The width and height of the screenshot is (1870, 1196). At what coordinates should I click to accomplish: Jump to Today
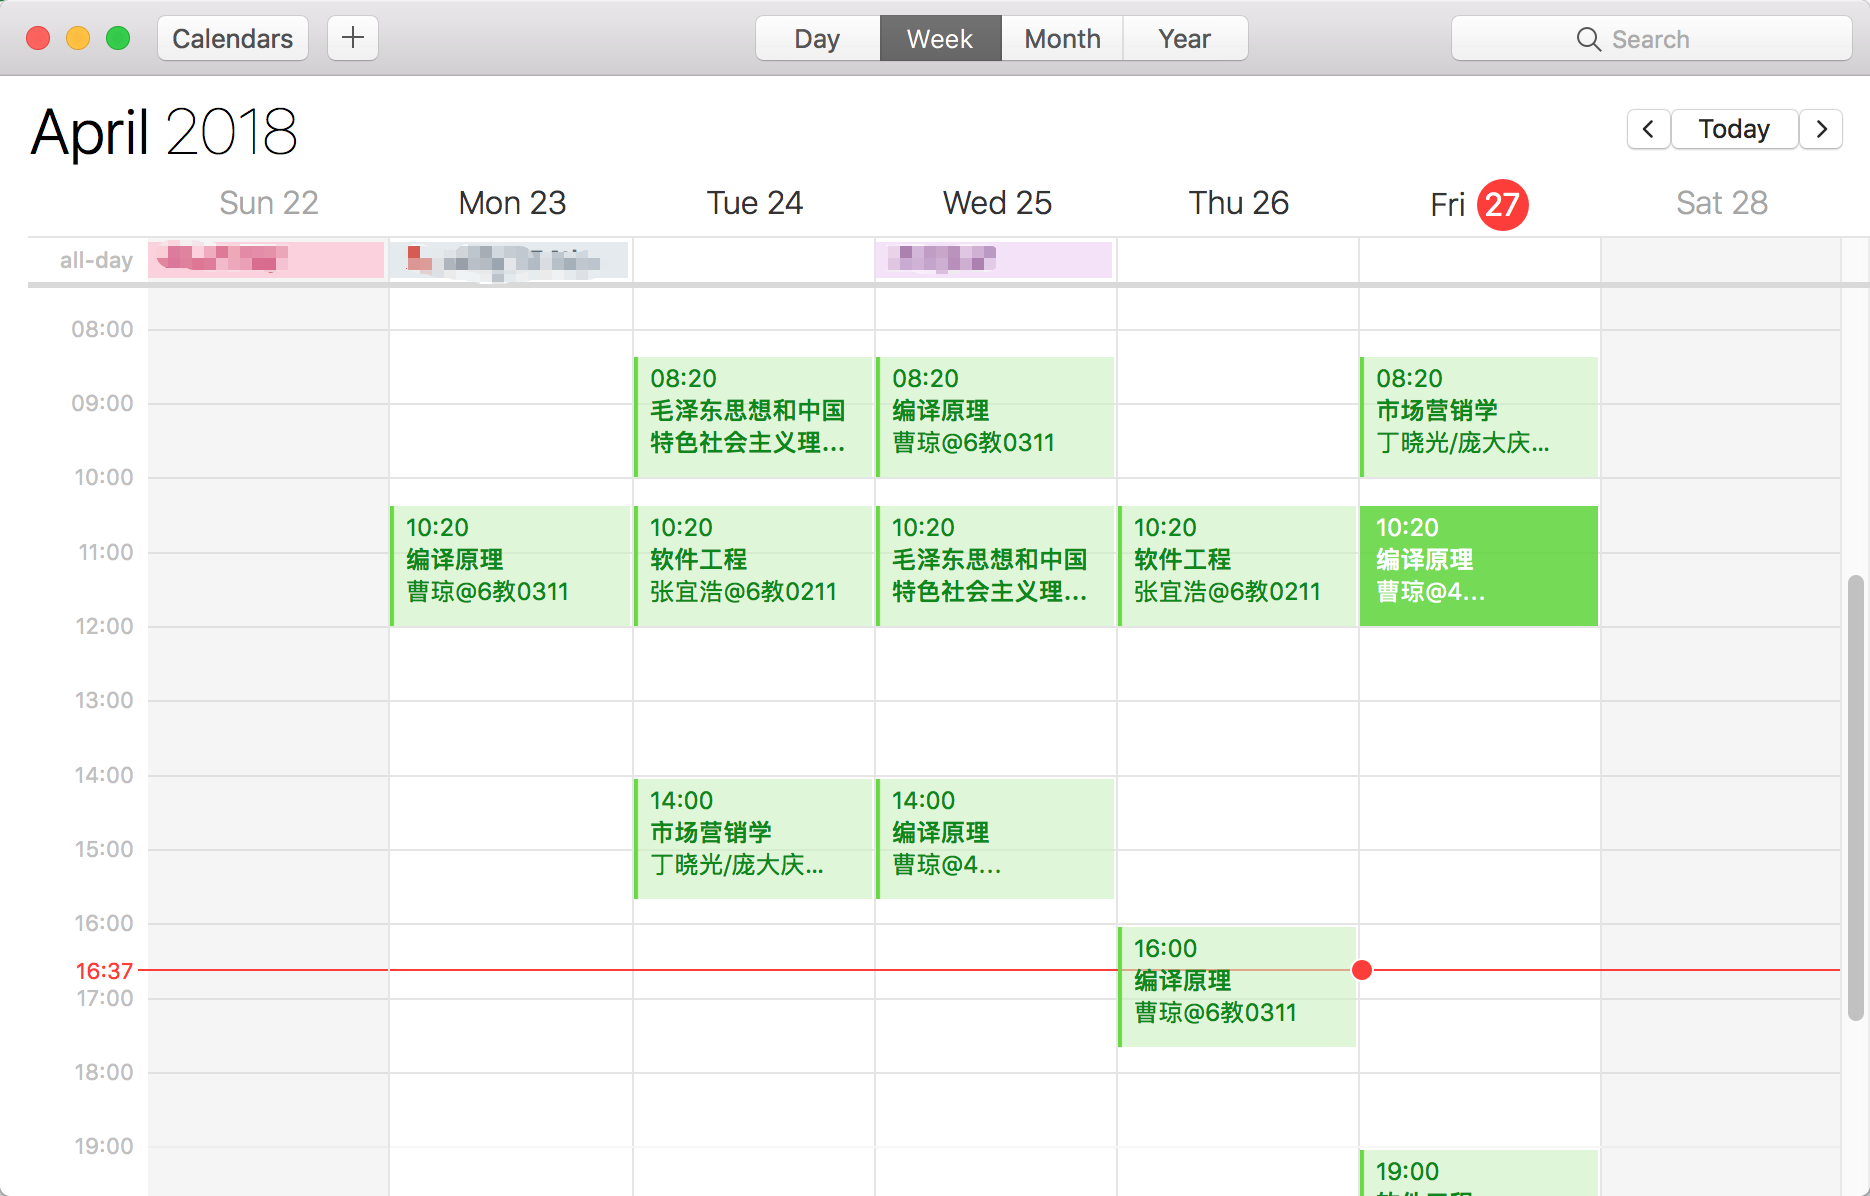[1734, 129]
